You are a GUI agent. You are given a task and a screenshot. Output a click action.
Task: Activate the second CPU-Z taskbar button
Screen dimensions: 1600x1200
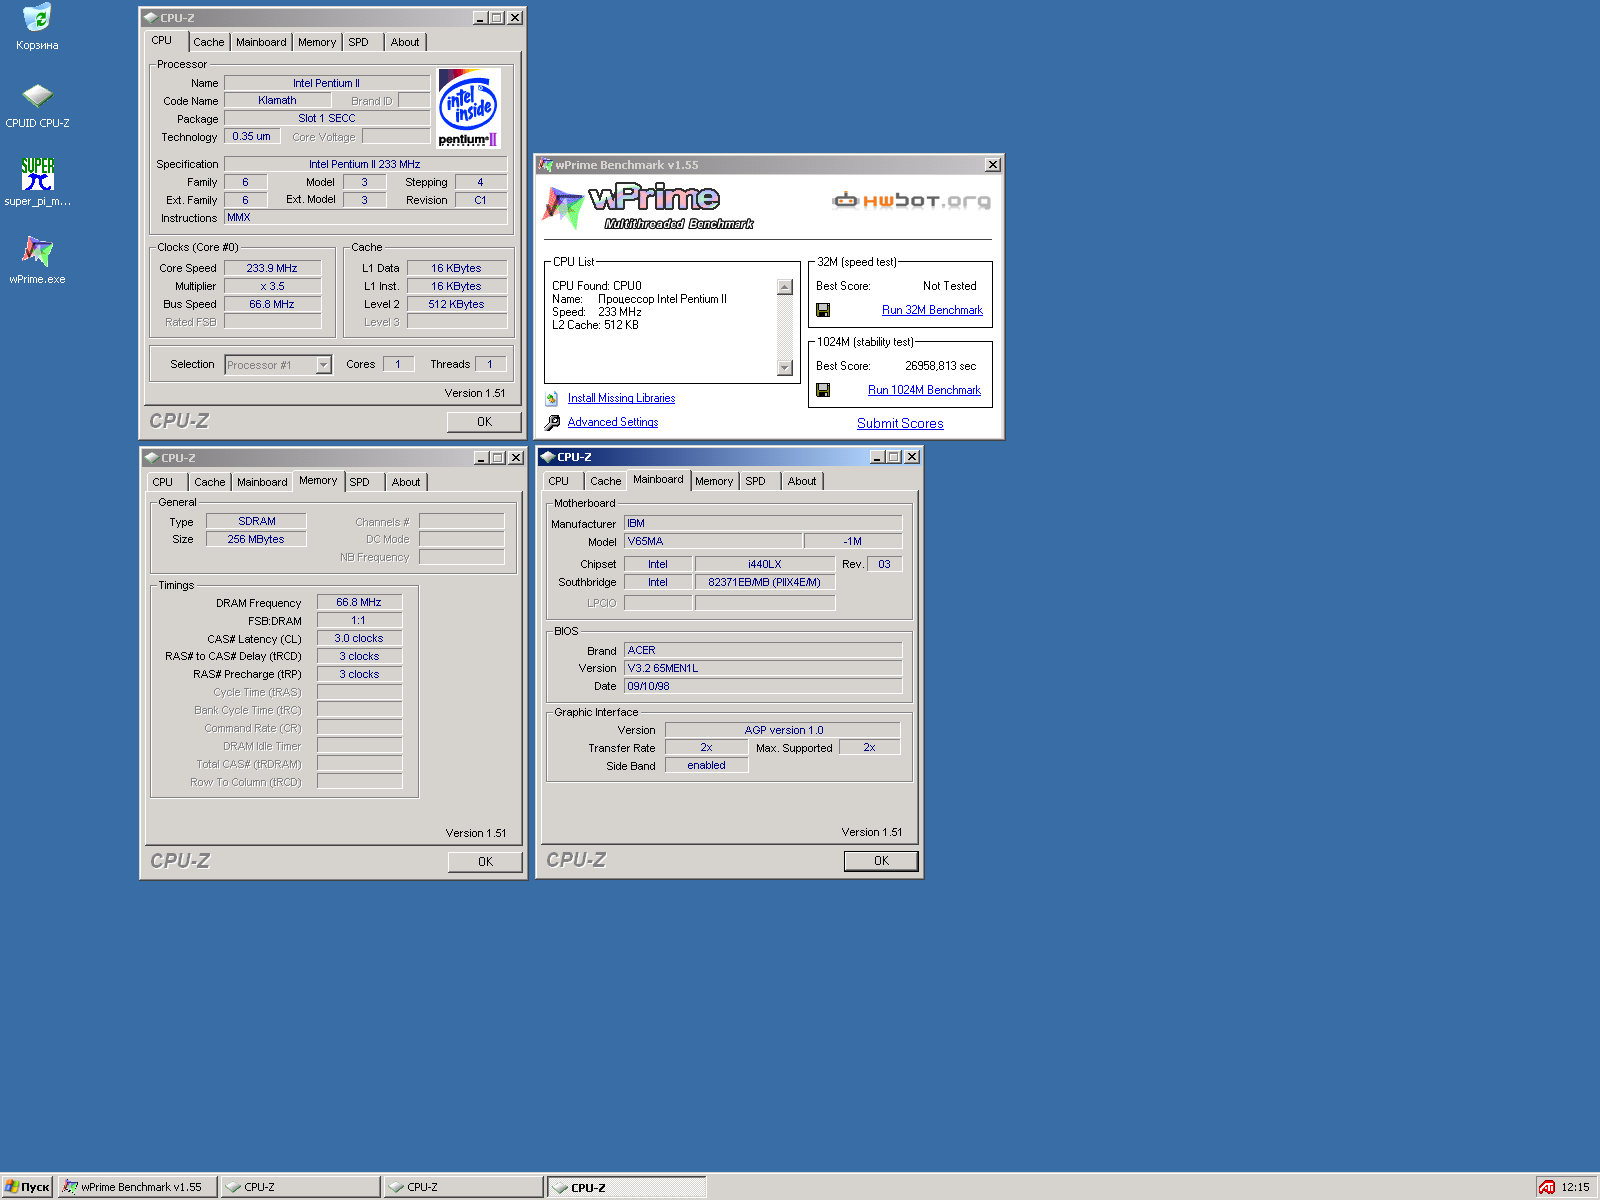pos(463,1187)
